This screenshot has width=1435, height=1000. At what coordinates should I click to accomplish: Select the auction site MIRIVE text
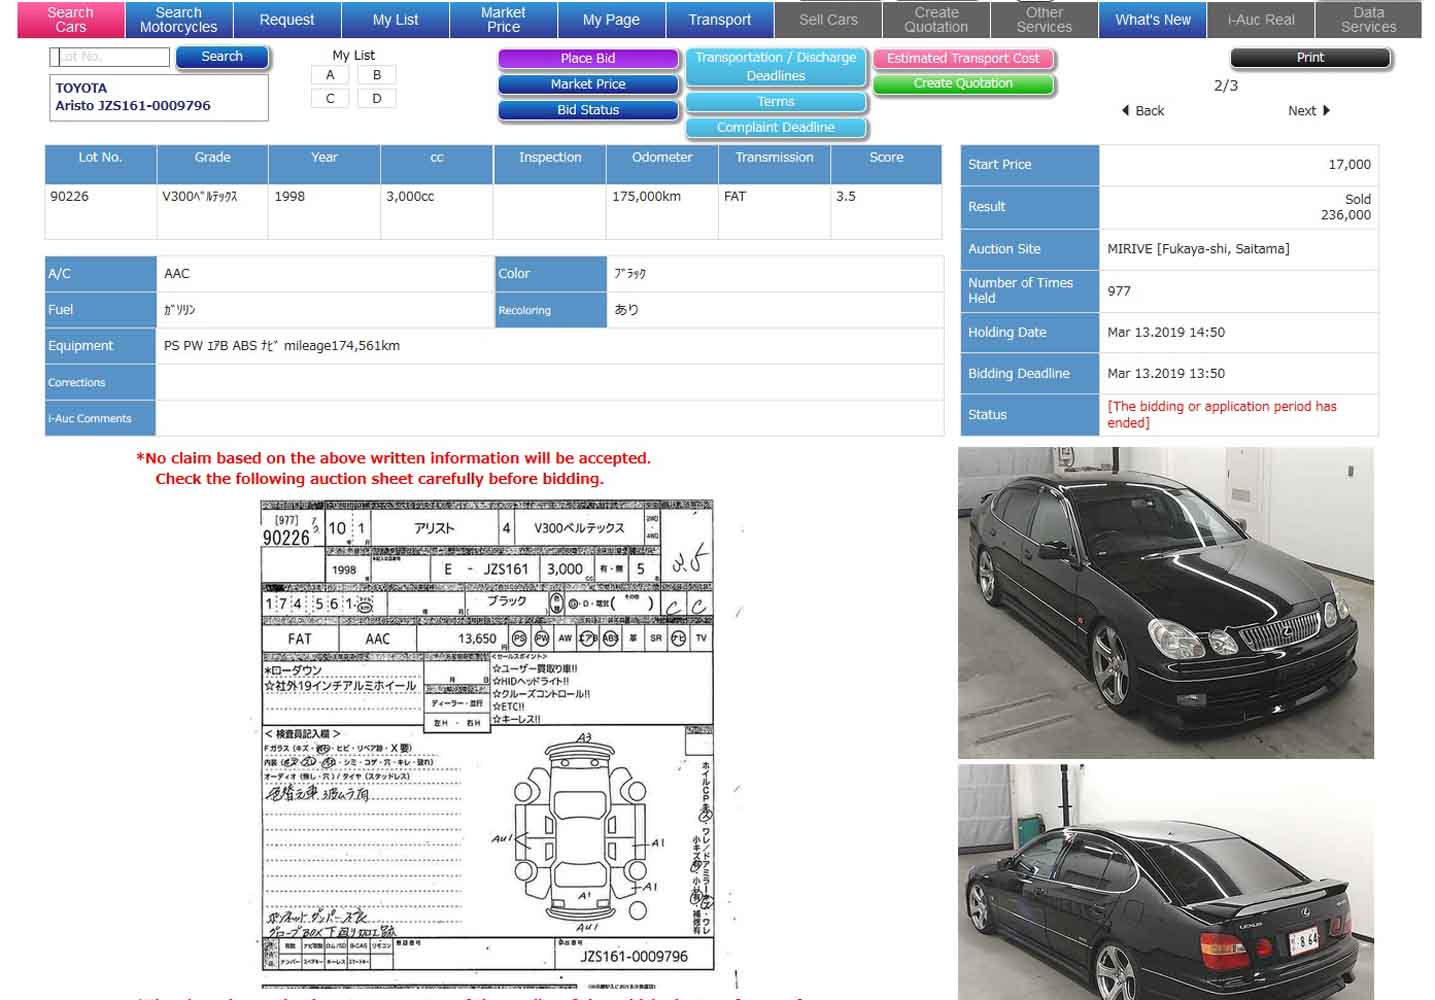click(1198, 249)
